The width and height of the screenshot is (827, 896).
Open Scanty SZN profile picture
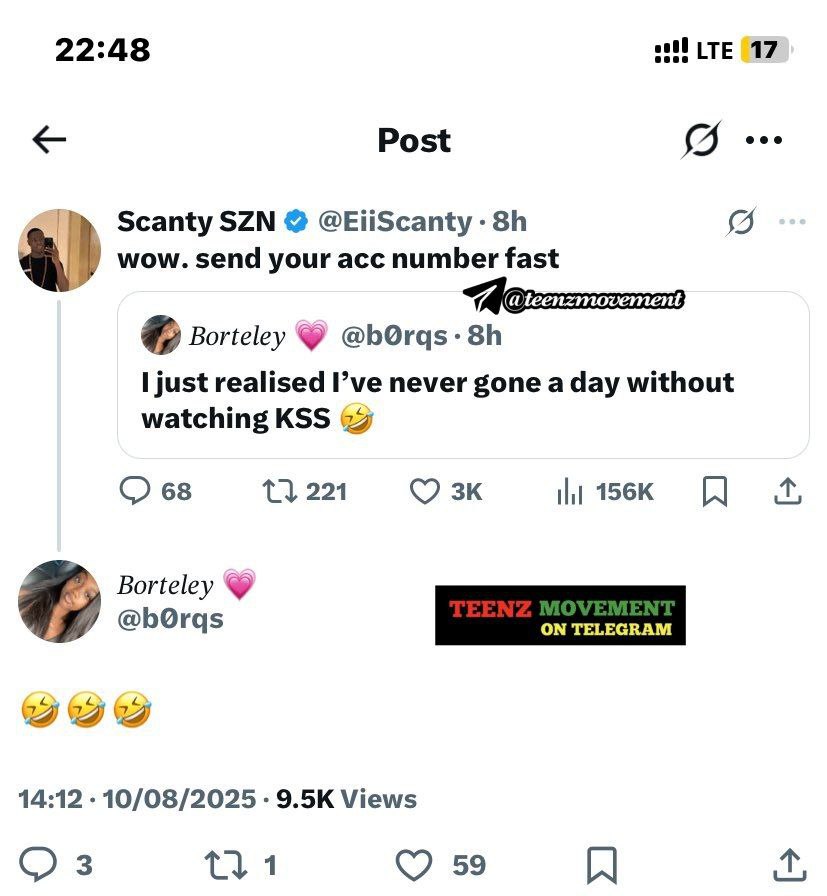(59, 250)
